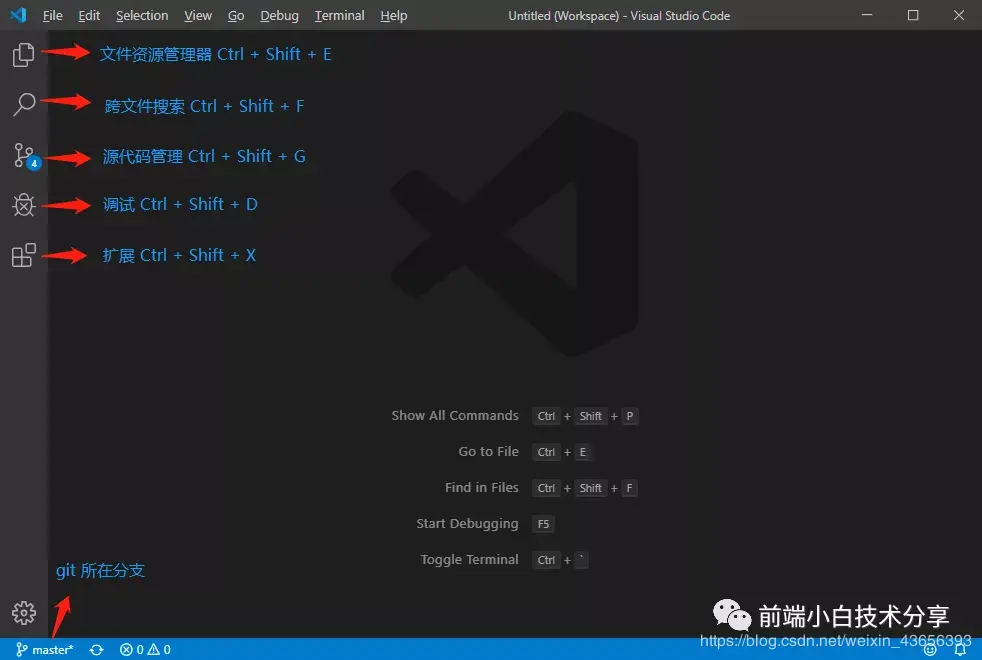Click the feedback smiley in status bar
The image size is (982, 660).
(931, 649)
